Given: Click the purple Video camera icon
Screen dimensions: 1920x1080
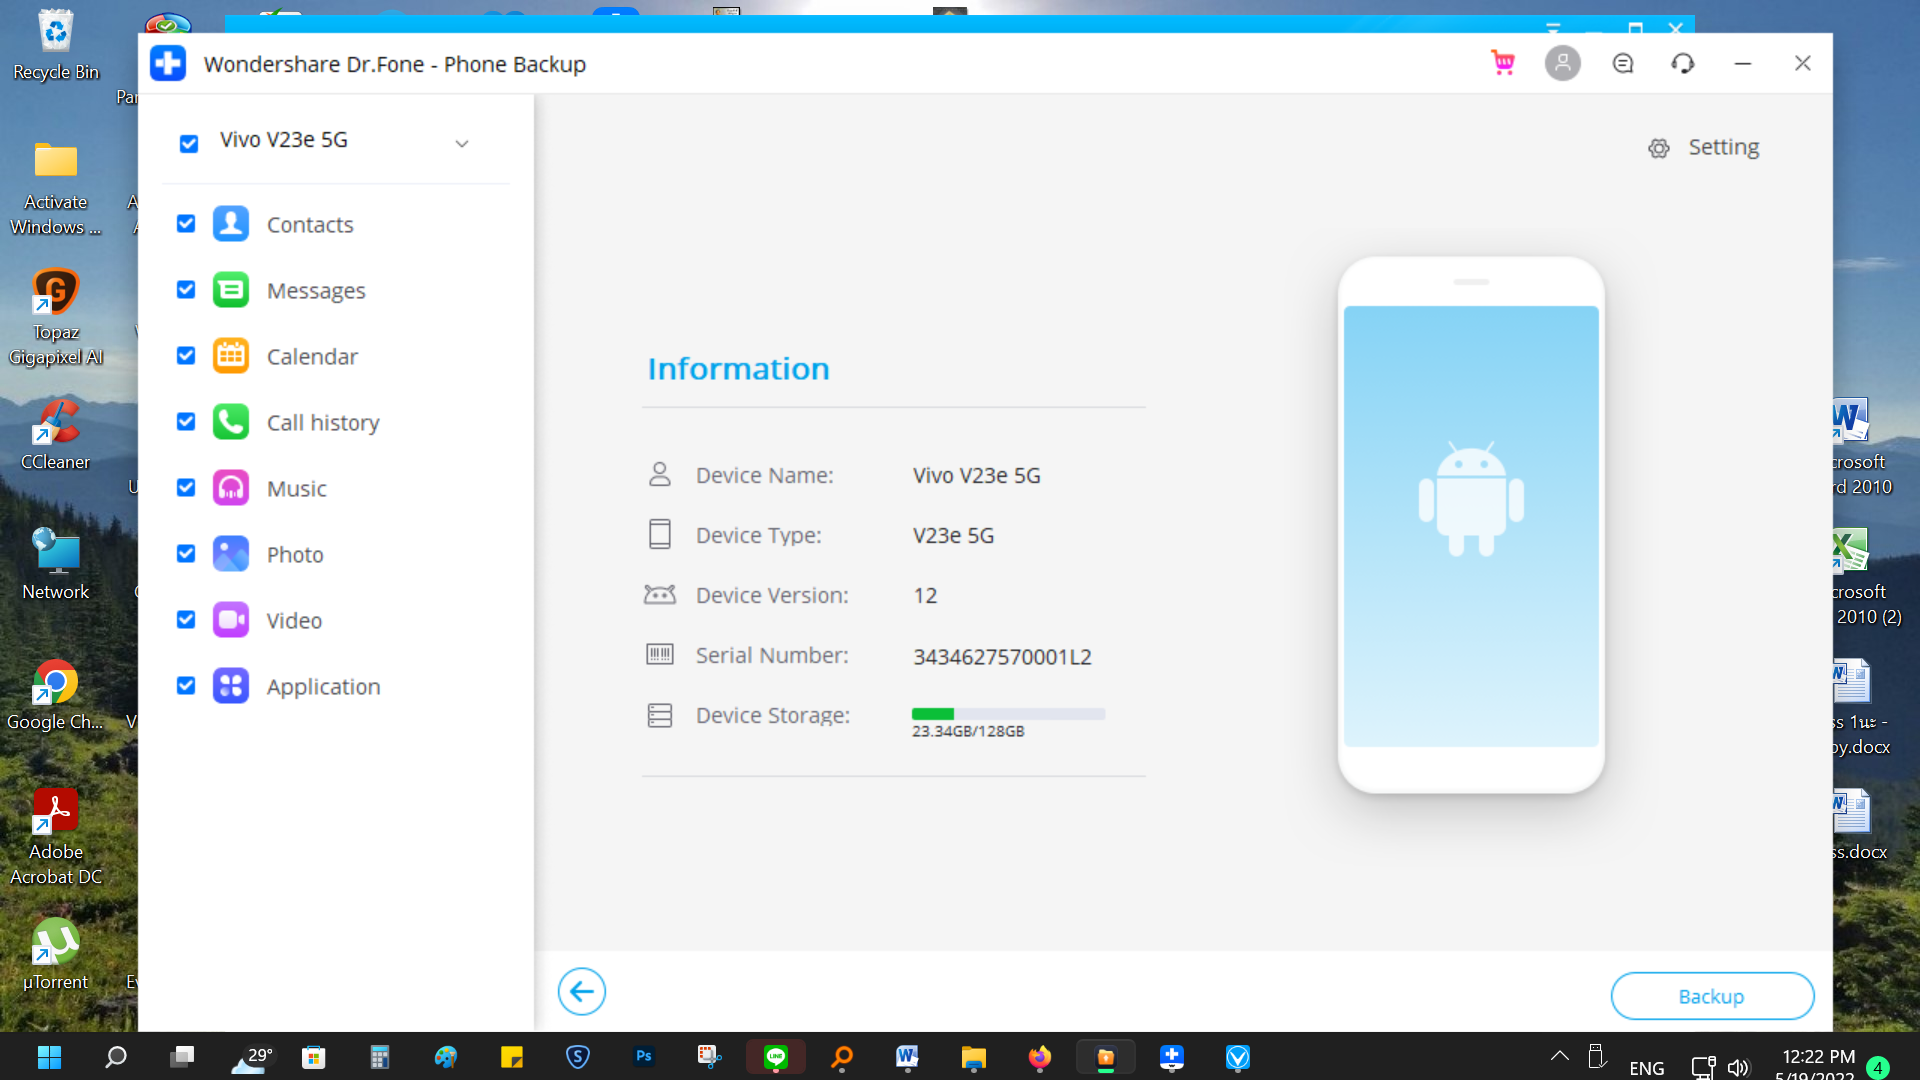Looking at the screenshot, I should point(231,620).
